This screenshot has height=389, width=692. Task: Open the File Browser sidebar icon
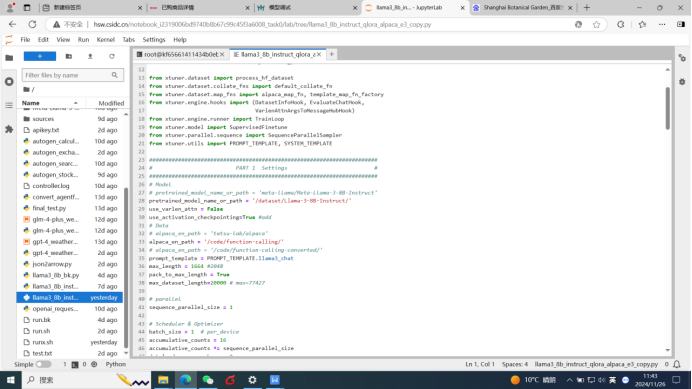pyautogui.click(x=9, y=58)
